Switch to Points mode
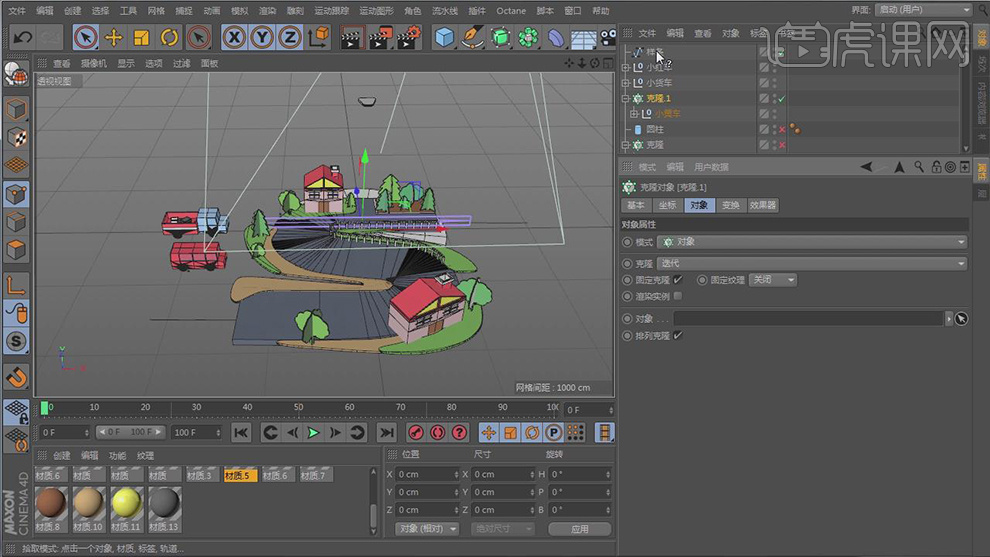 [16, 194]
